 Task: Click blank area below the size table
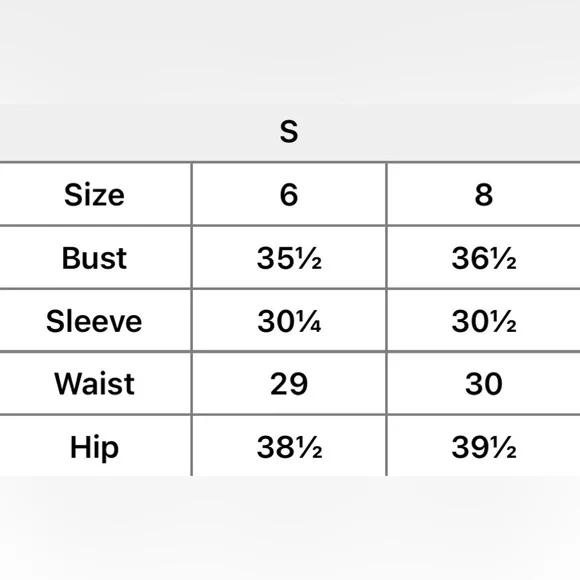pos(290,528)
